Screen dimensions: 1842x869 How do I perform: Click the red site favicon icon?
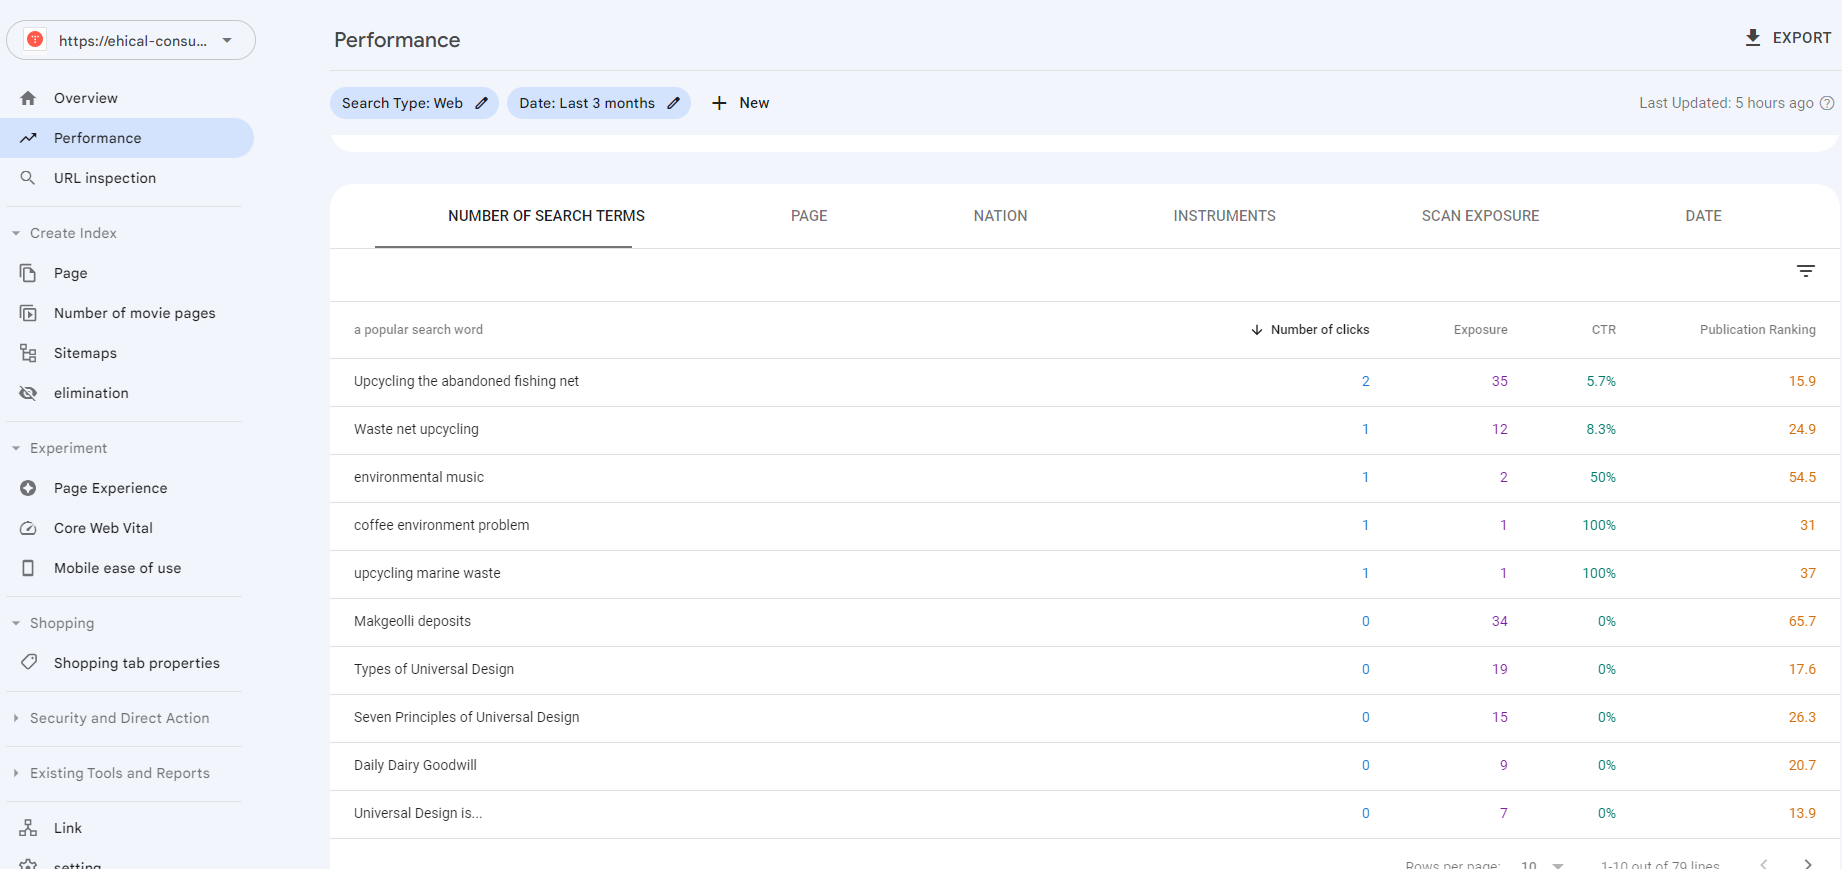35,40
